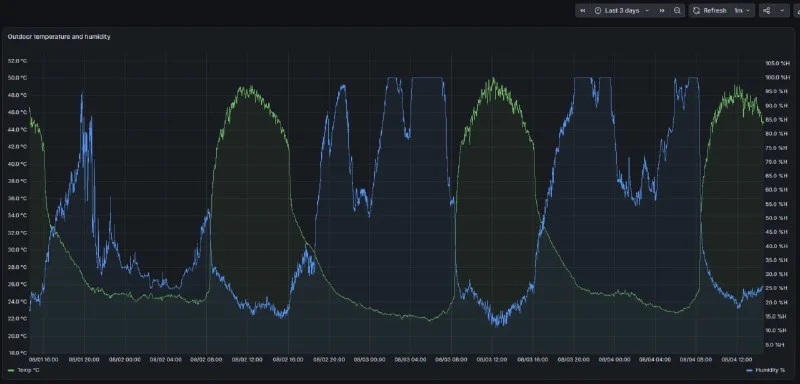Shift time range forward with double-right arrows
The image size is (800, 384).
click(x=662, y=11)
